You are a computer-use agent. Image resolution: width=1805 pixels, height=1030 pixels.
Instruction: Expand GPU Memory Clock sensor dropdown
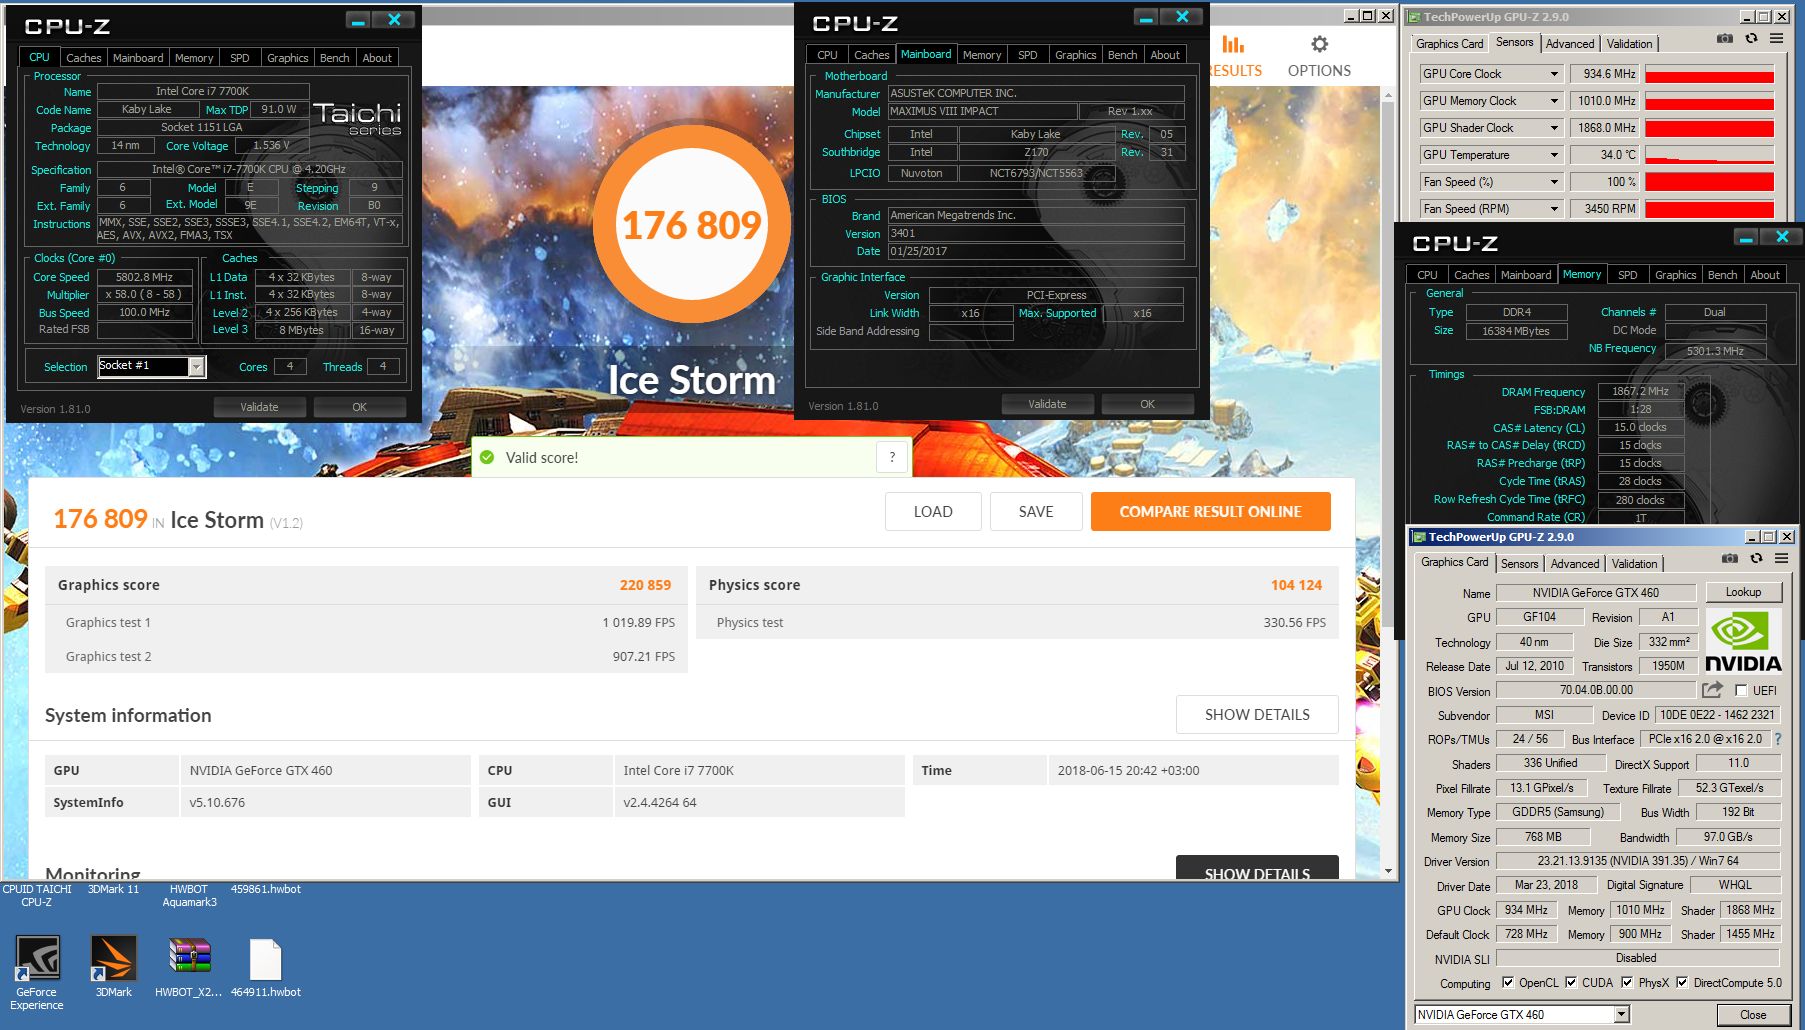click(x=1554, y=101)
